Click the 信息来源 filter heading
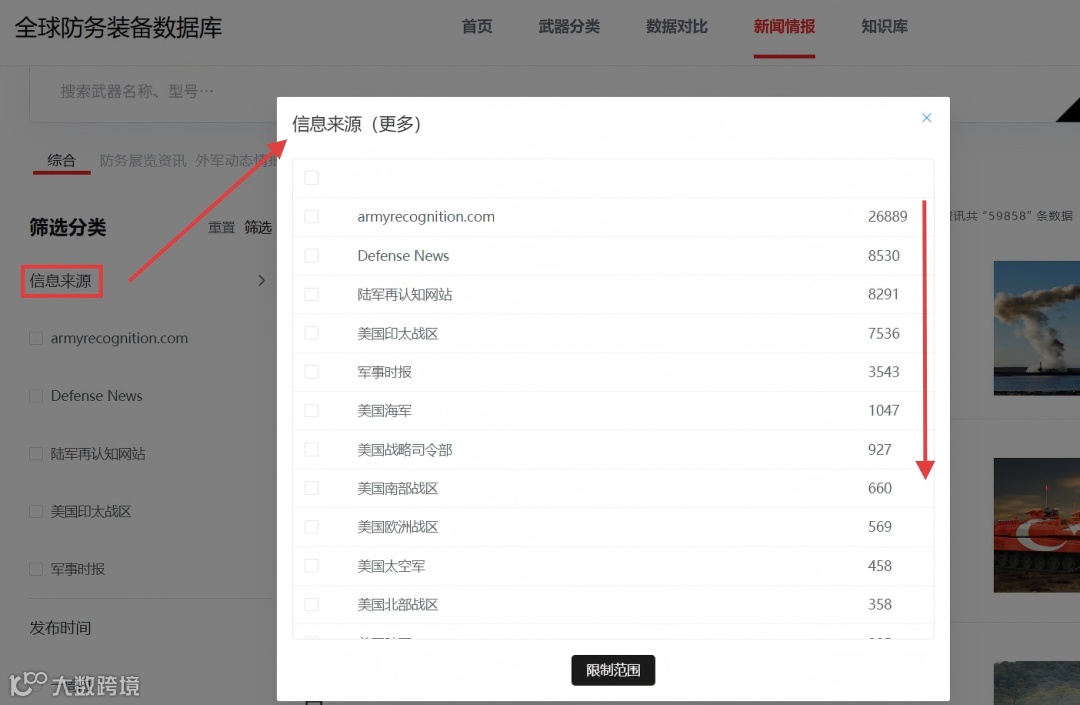 (61, 281)
